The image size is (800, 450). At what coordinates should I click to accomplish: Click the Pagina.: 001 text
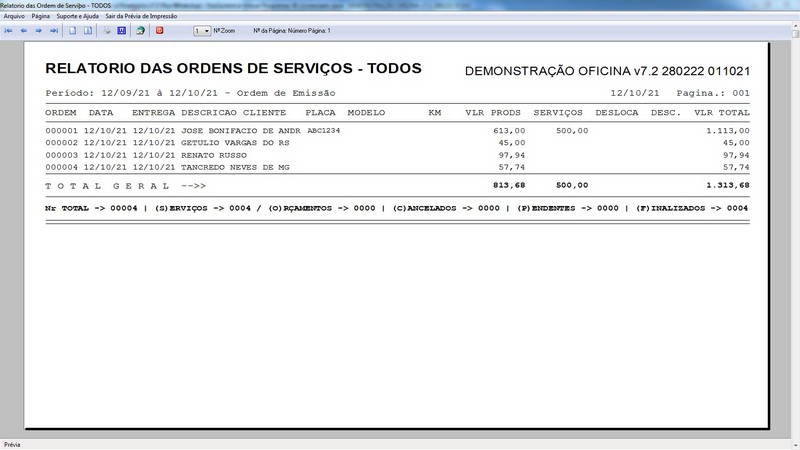click(713, 93)
